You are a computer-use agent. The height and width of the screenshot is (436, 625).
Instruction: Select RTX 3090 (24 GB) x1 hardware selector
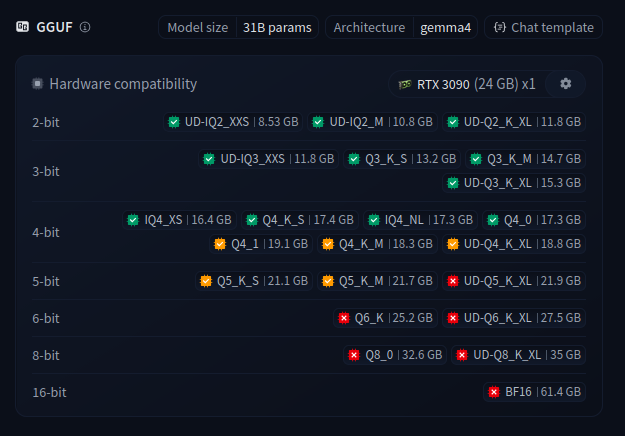(468, 84)
